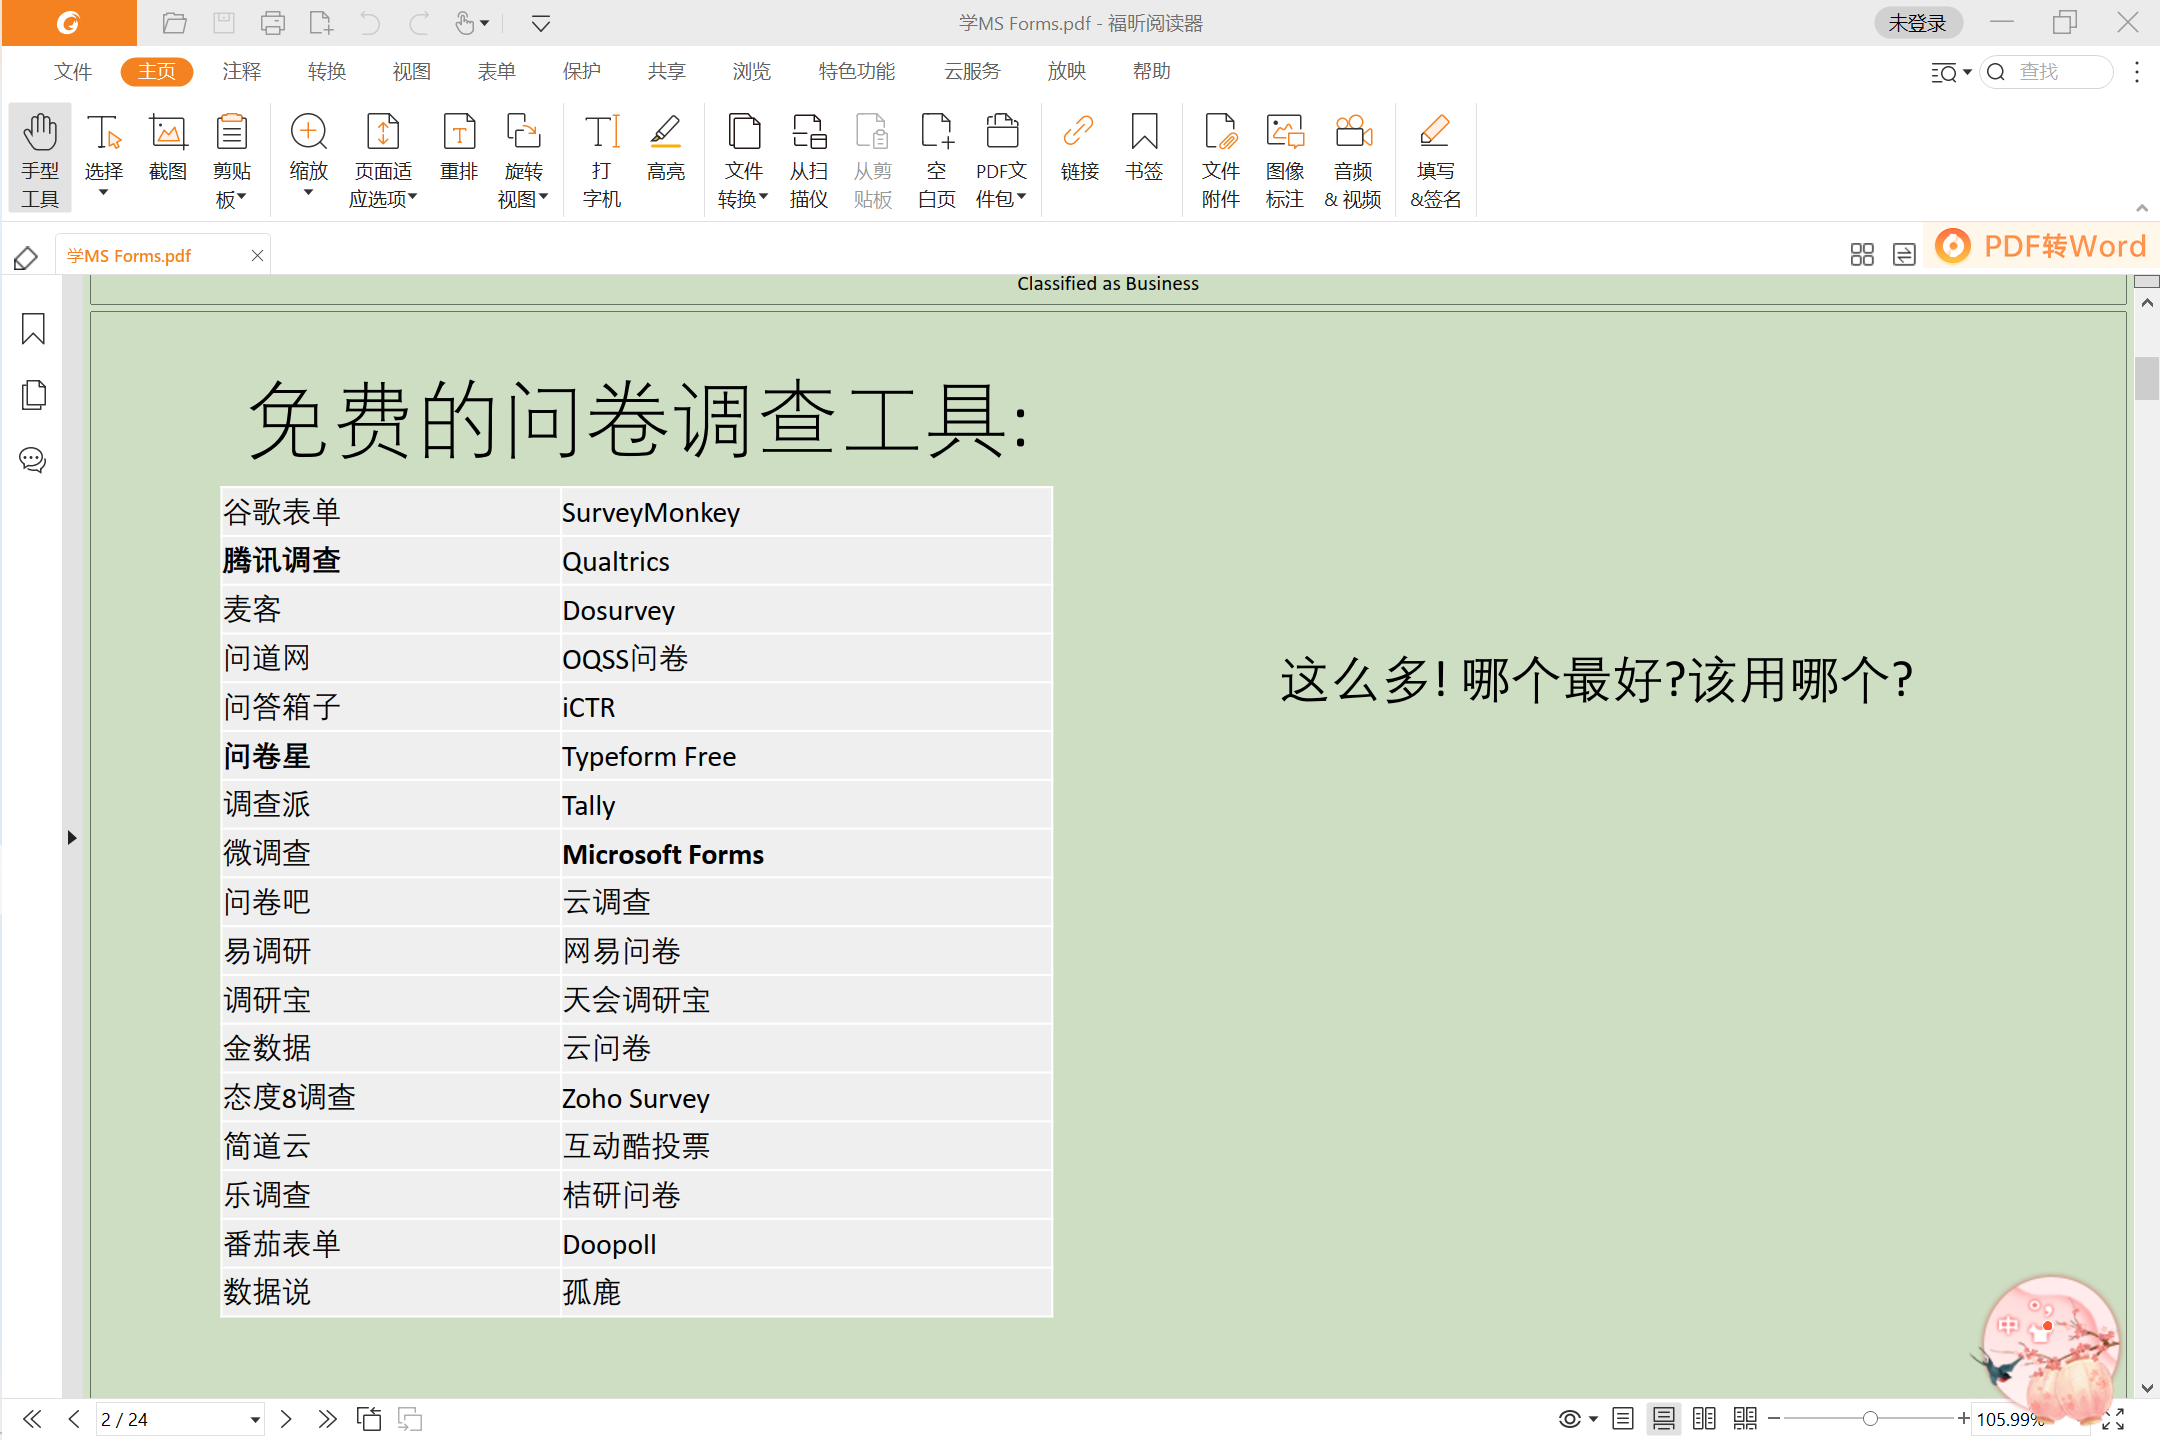This screenshot has height=1440, width=2160.
Task: Click File Attachment (文件附件) tool
Action: coord(1221,159)
